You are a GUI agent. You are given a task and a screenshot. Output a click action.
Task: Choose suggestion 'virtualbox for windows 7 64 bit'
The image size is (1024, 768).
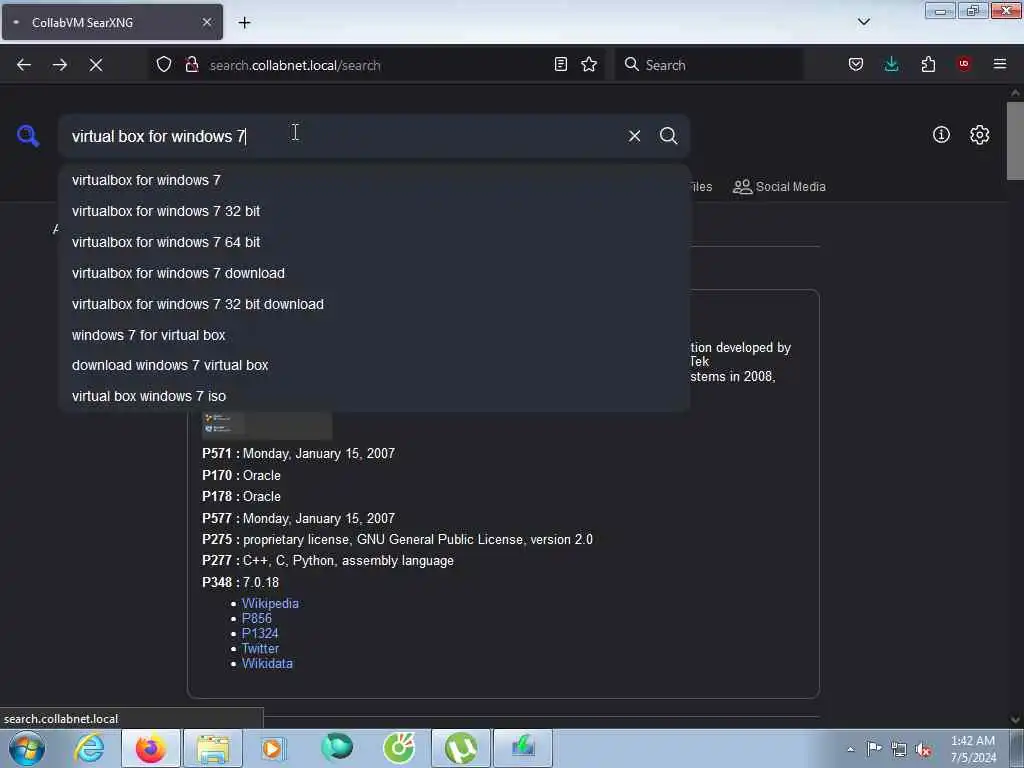(x=374, y=242)
